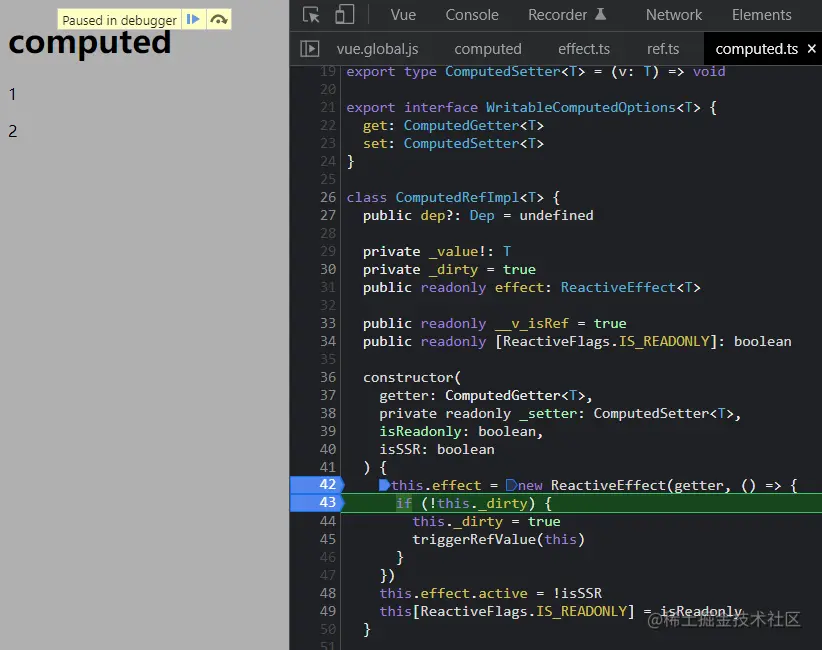
Task: Add a breakpoint on line 48
Action: click(x=328, y=593)
